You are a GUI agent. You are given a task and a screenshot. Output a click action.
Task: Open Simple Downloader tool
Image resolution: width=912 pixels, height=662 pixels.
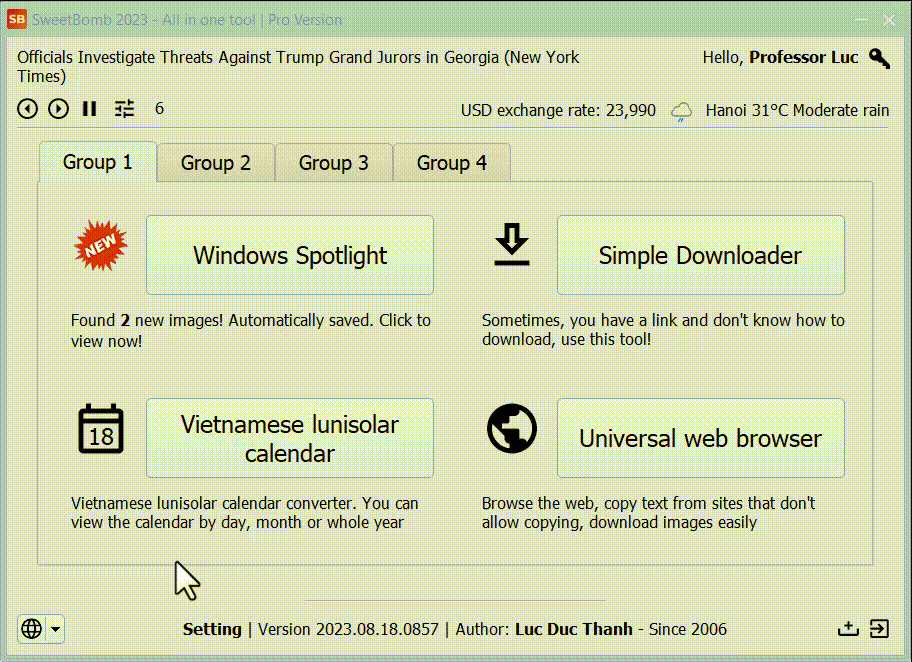point(700,255)
